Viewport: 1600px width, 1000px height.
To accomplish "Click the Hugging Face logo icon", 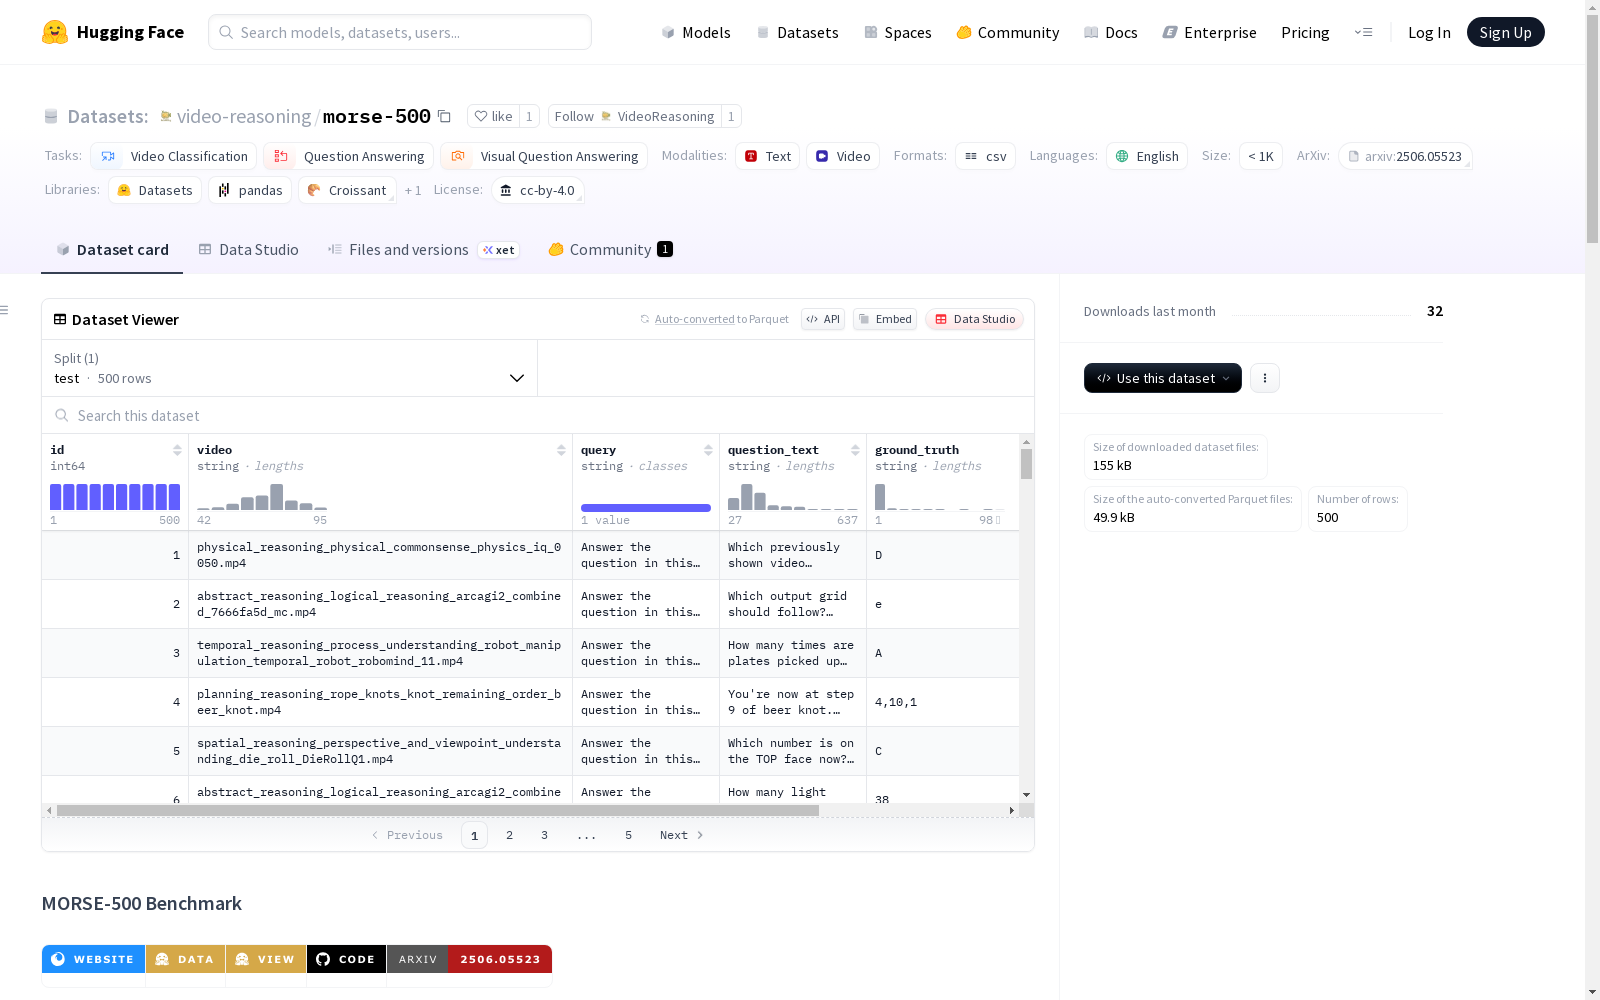I will tap(55, 32).
